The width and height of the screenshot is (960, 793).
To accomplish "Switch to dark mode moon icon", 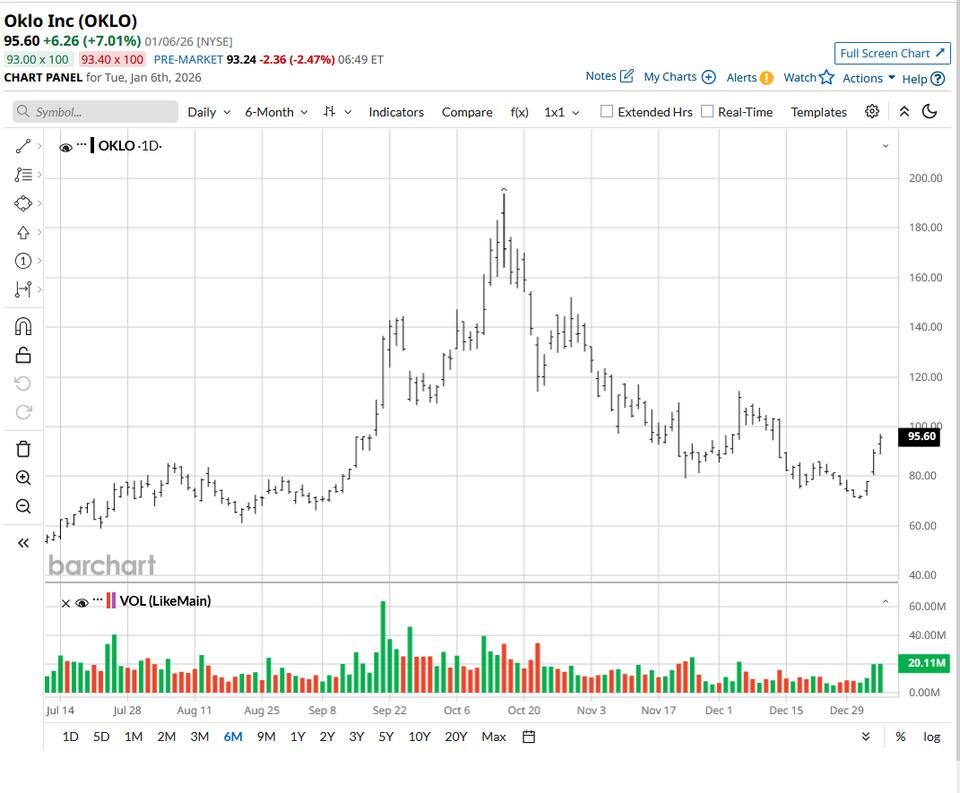I will [930, 112].
